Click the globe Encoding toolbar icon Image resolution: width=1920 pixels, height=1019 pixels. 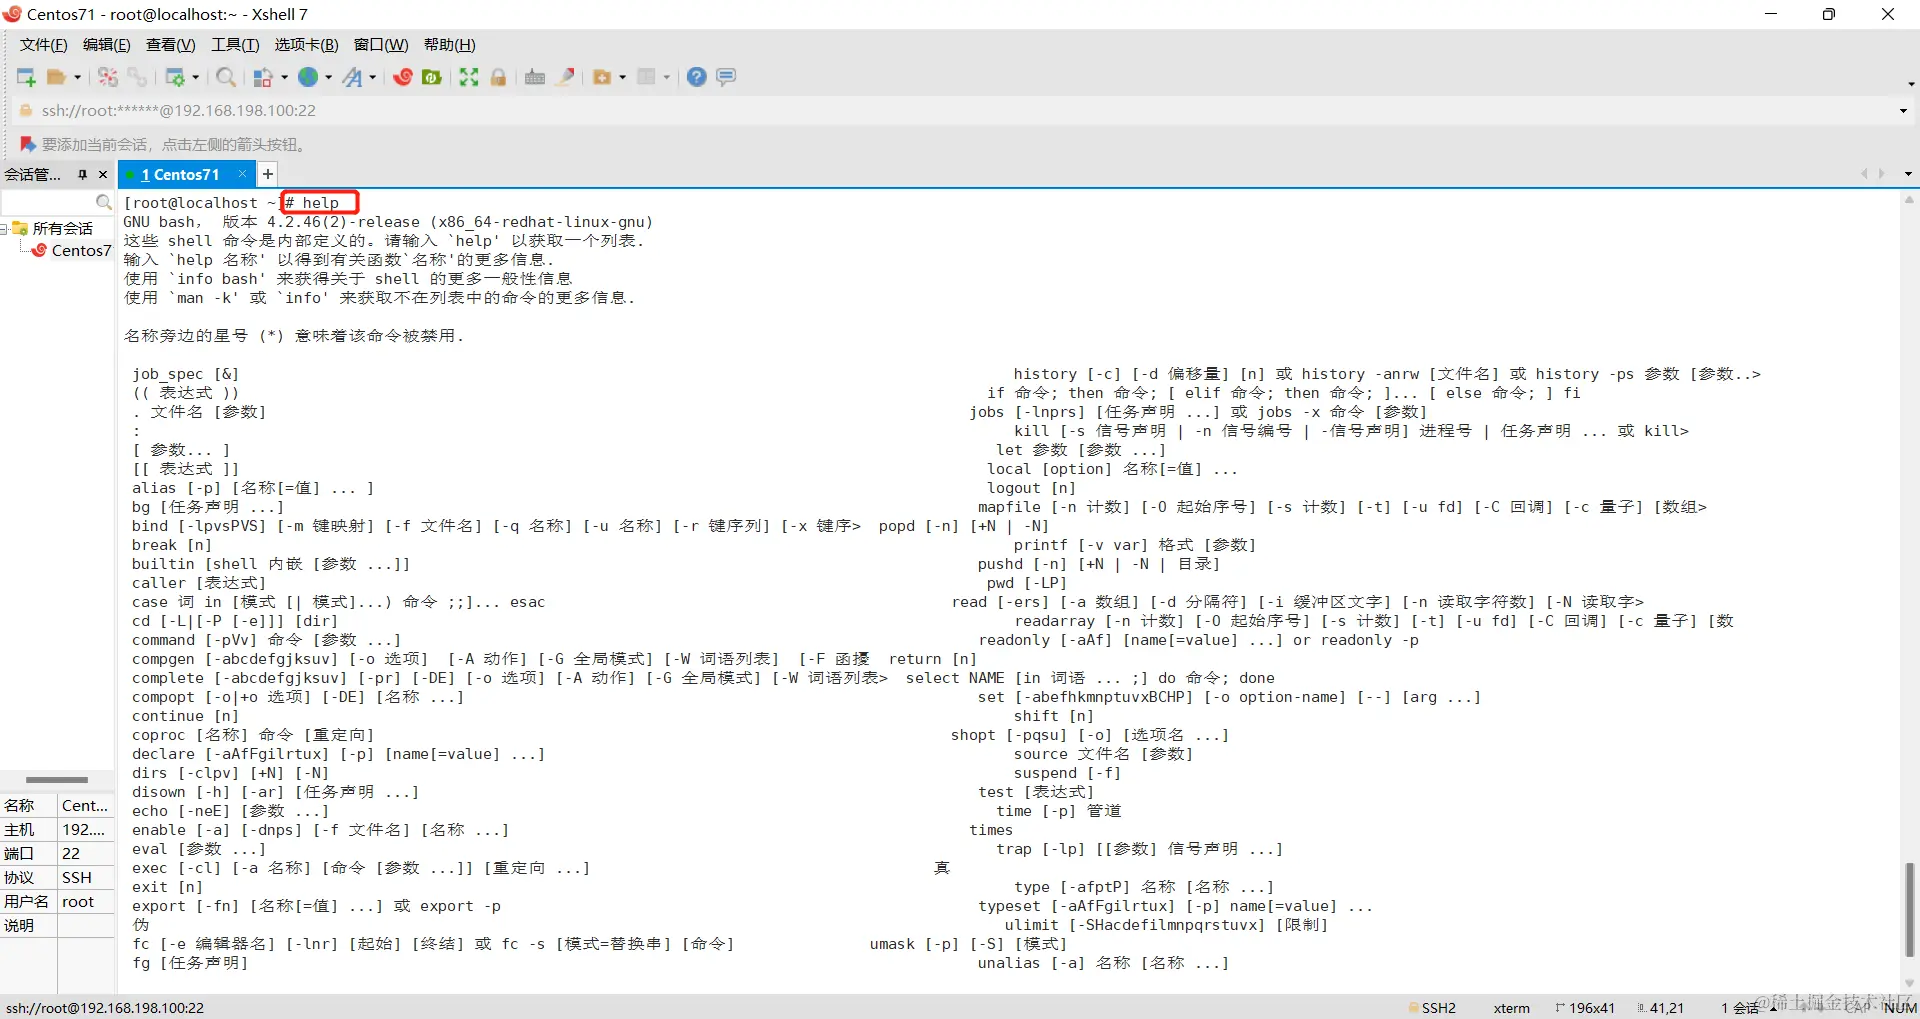(x=308, y=77)
